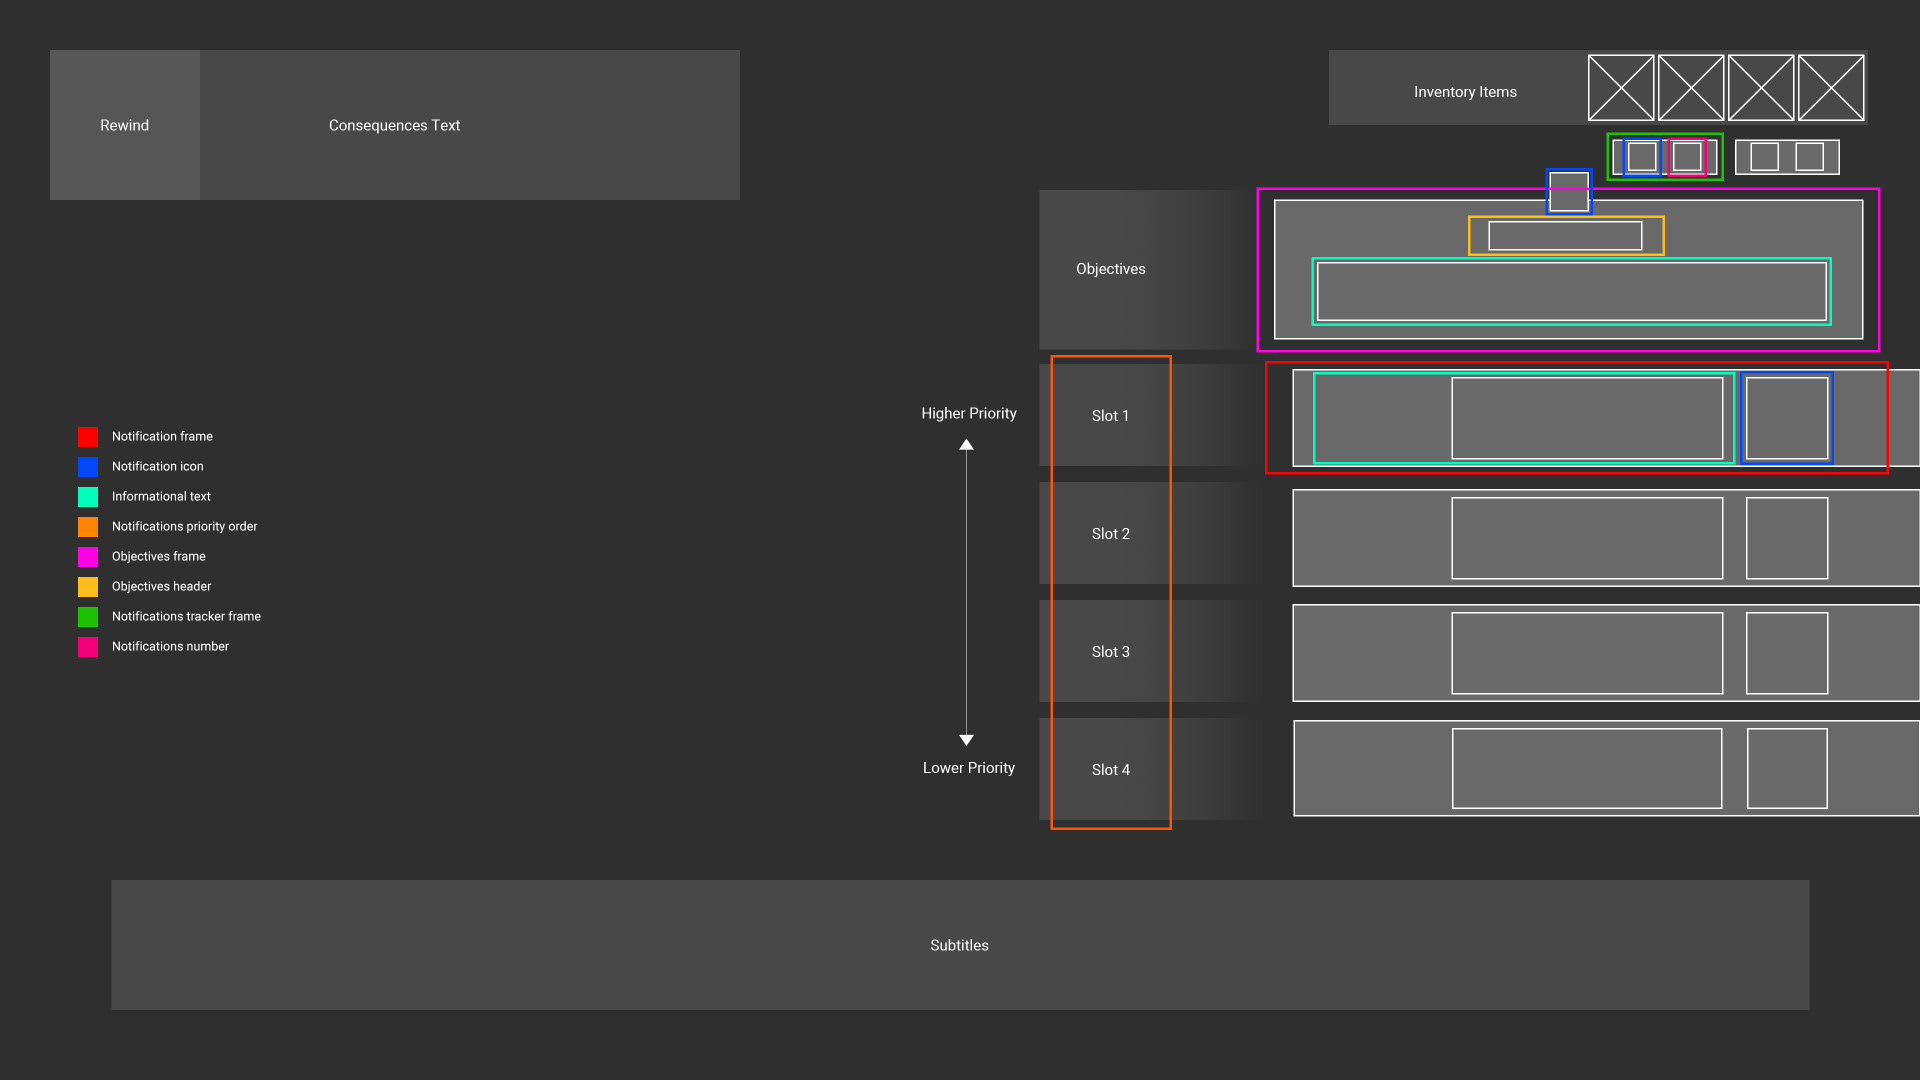Click green Notifications tracker frame swatch
1920x1080 pixels.
(x=88, y=617)
